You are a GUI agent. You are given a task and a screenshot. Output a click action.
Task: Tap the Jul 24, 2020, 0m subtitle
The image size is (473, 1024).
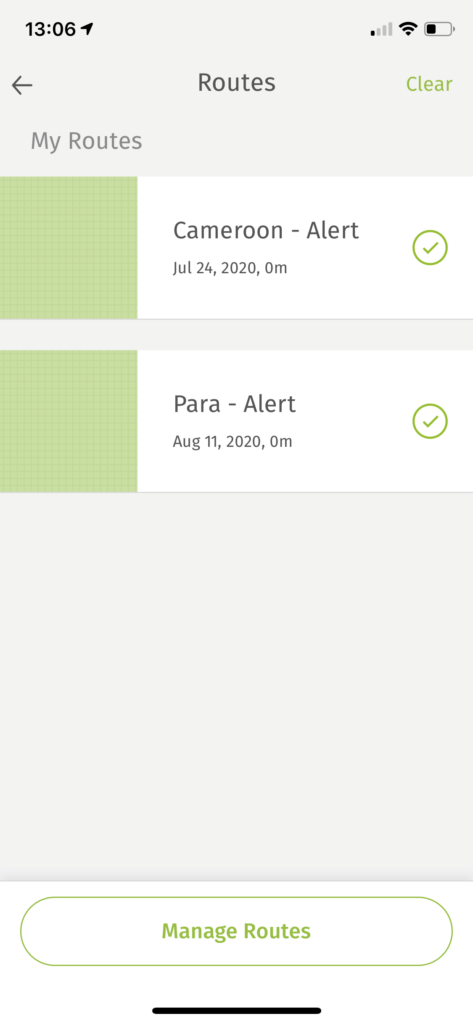coord(230,268)
